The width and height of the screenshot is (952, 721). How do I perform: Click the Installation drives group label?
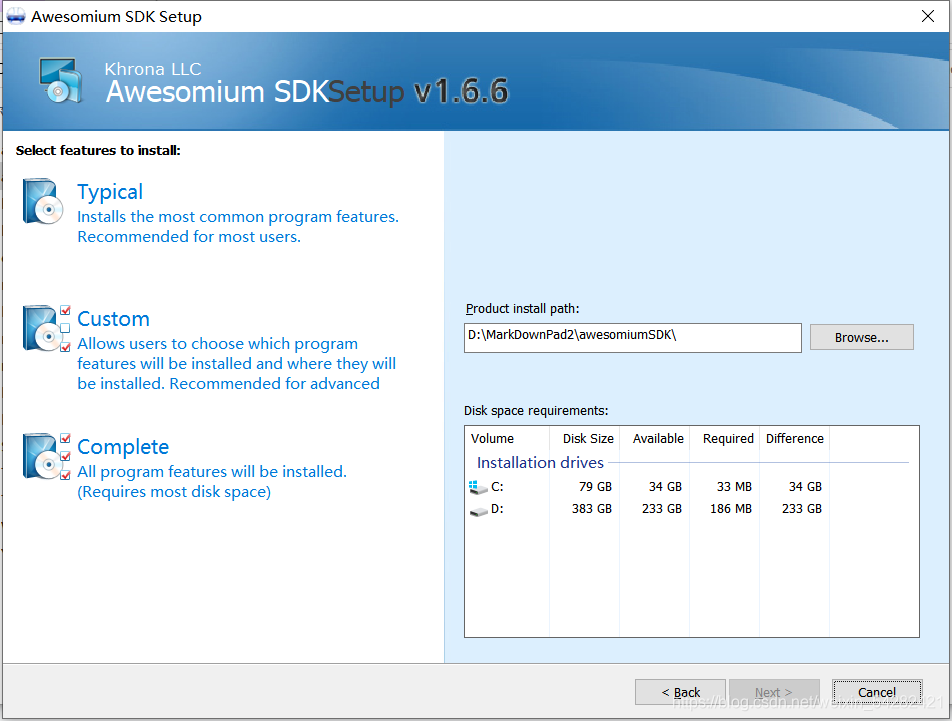(540, 462)
